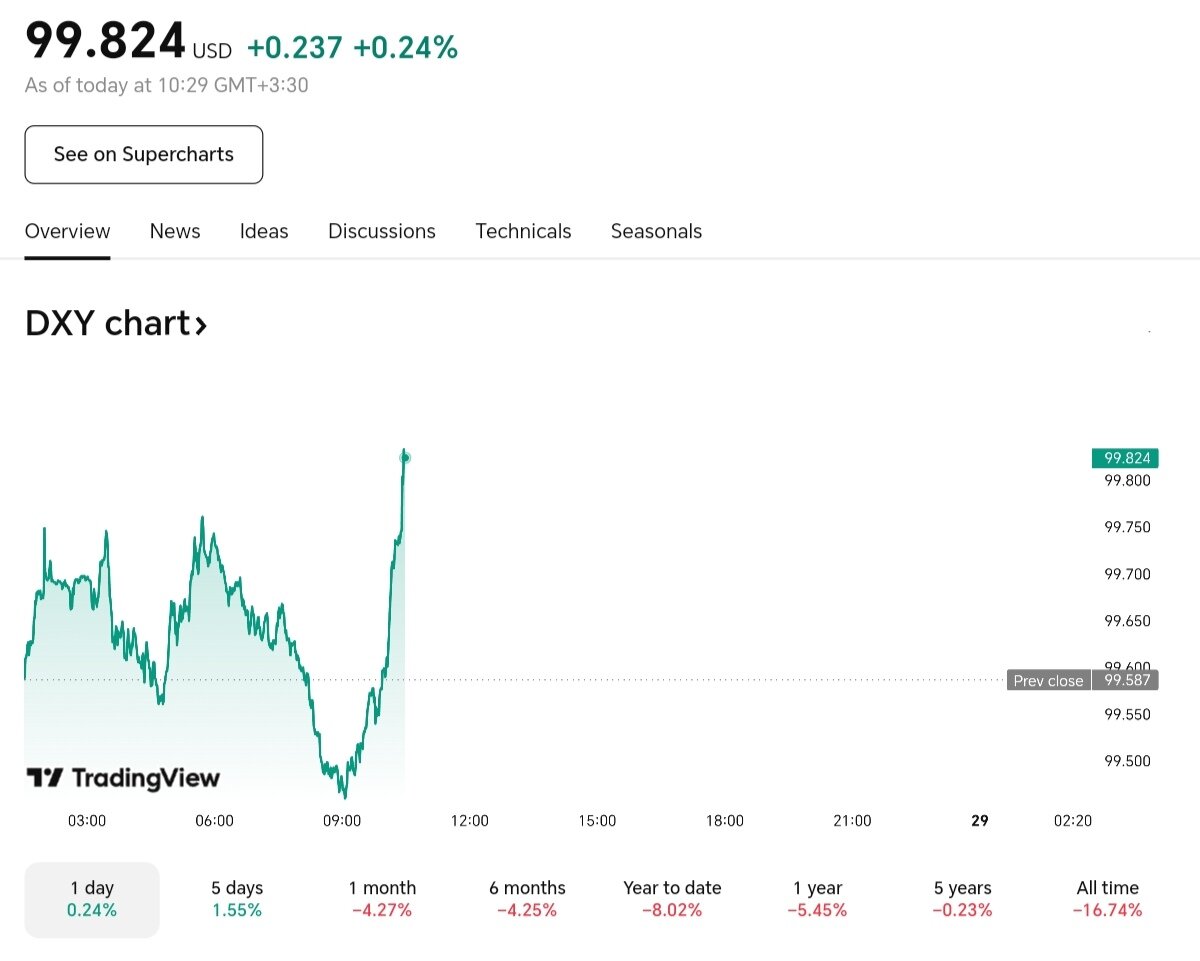Image resolution: width=1200 pixels, height=961 pixels.
Task: Select the 1 day time range
Action: tap(92, 899)
